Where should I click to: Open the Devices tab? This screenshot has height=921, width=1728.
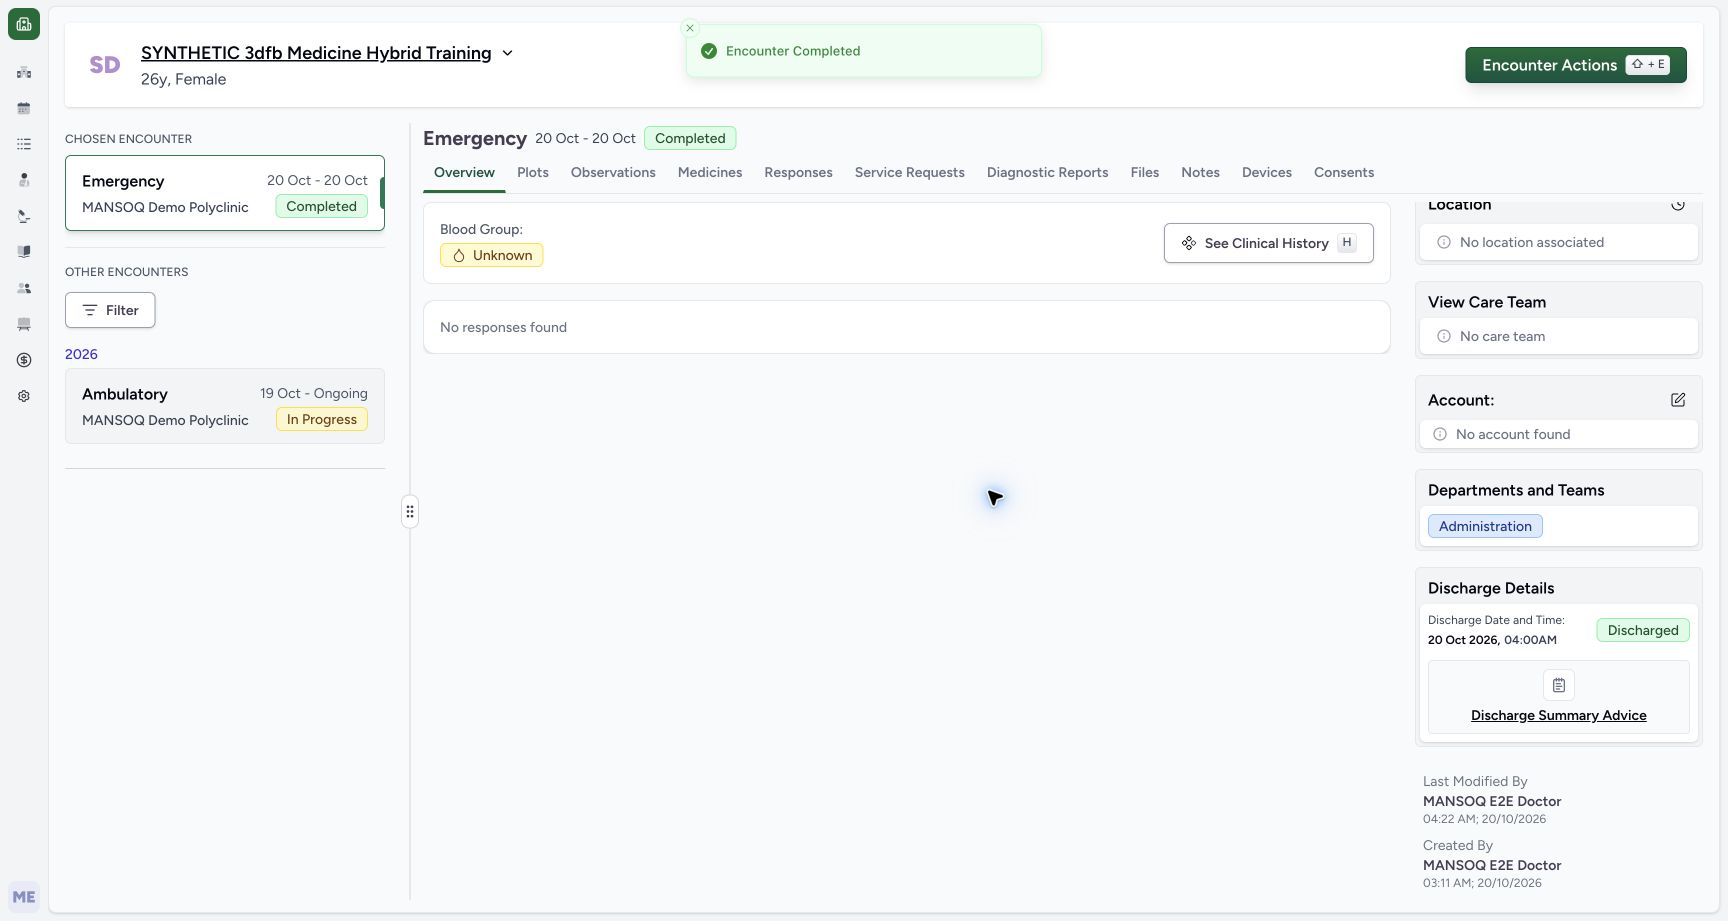click(1267, 172)
